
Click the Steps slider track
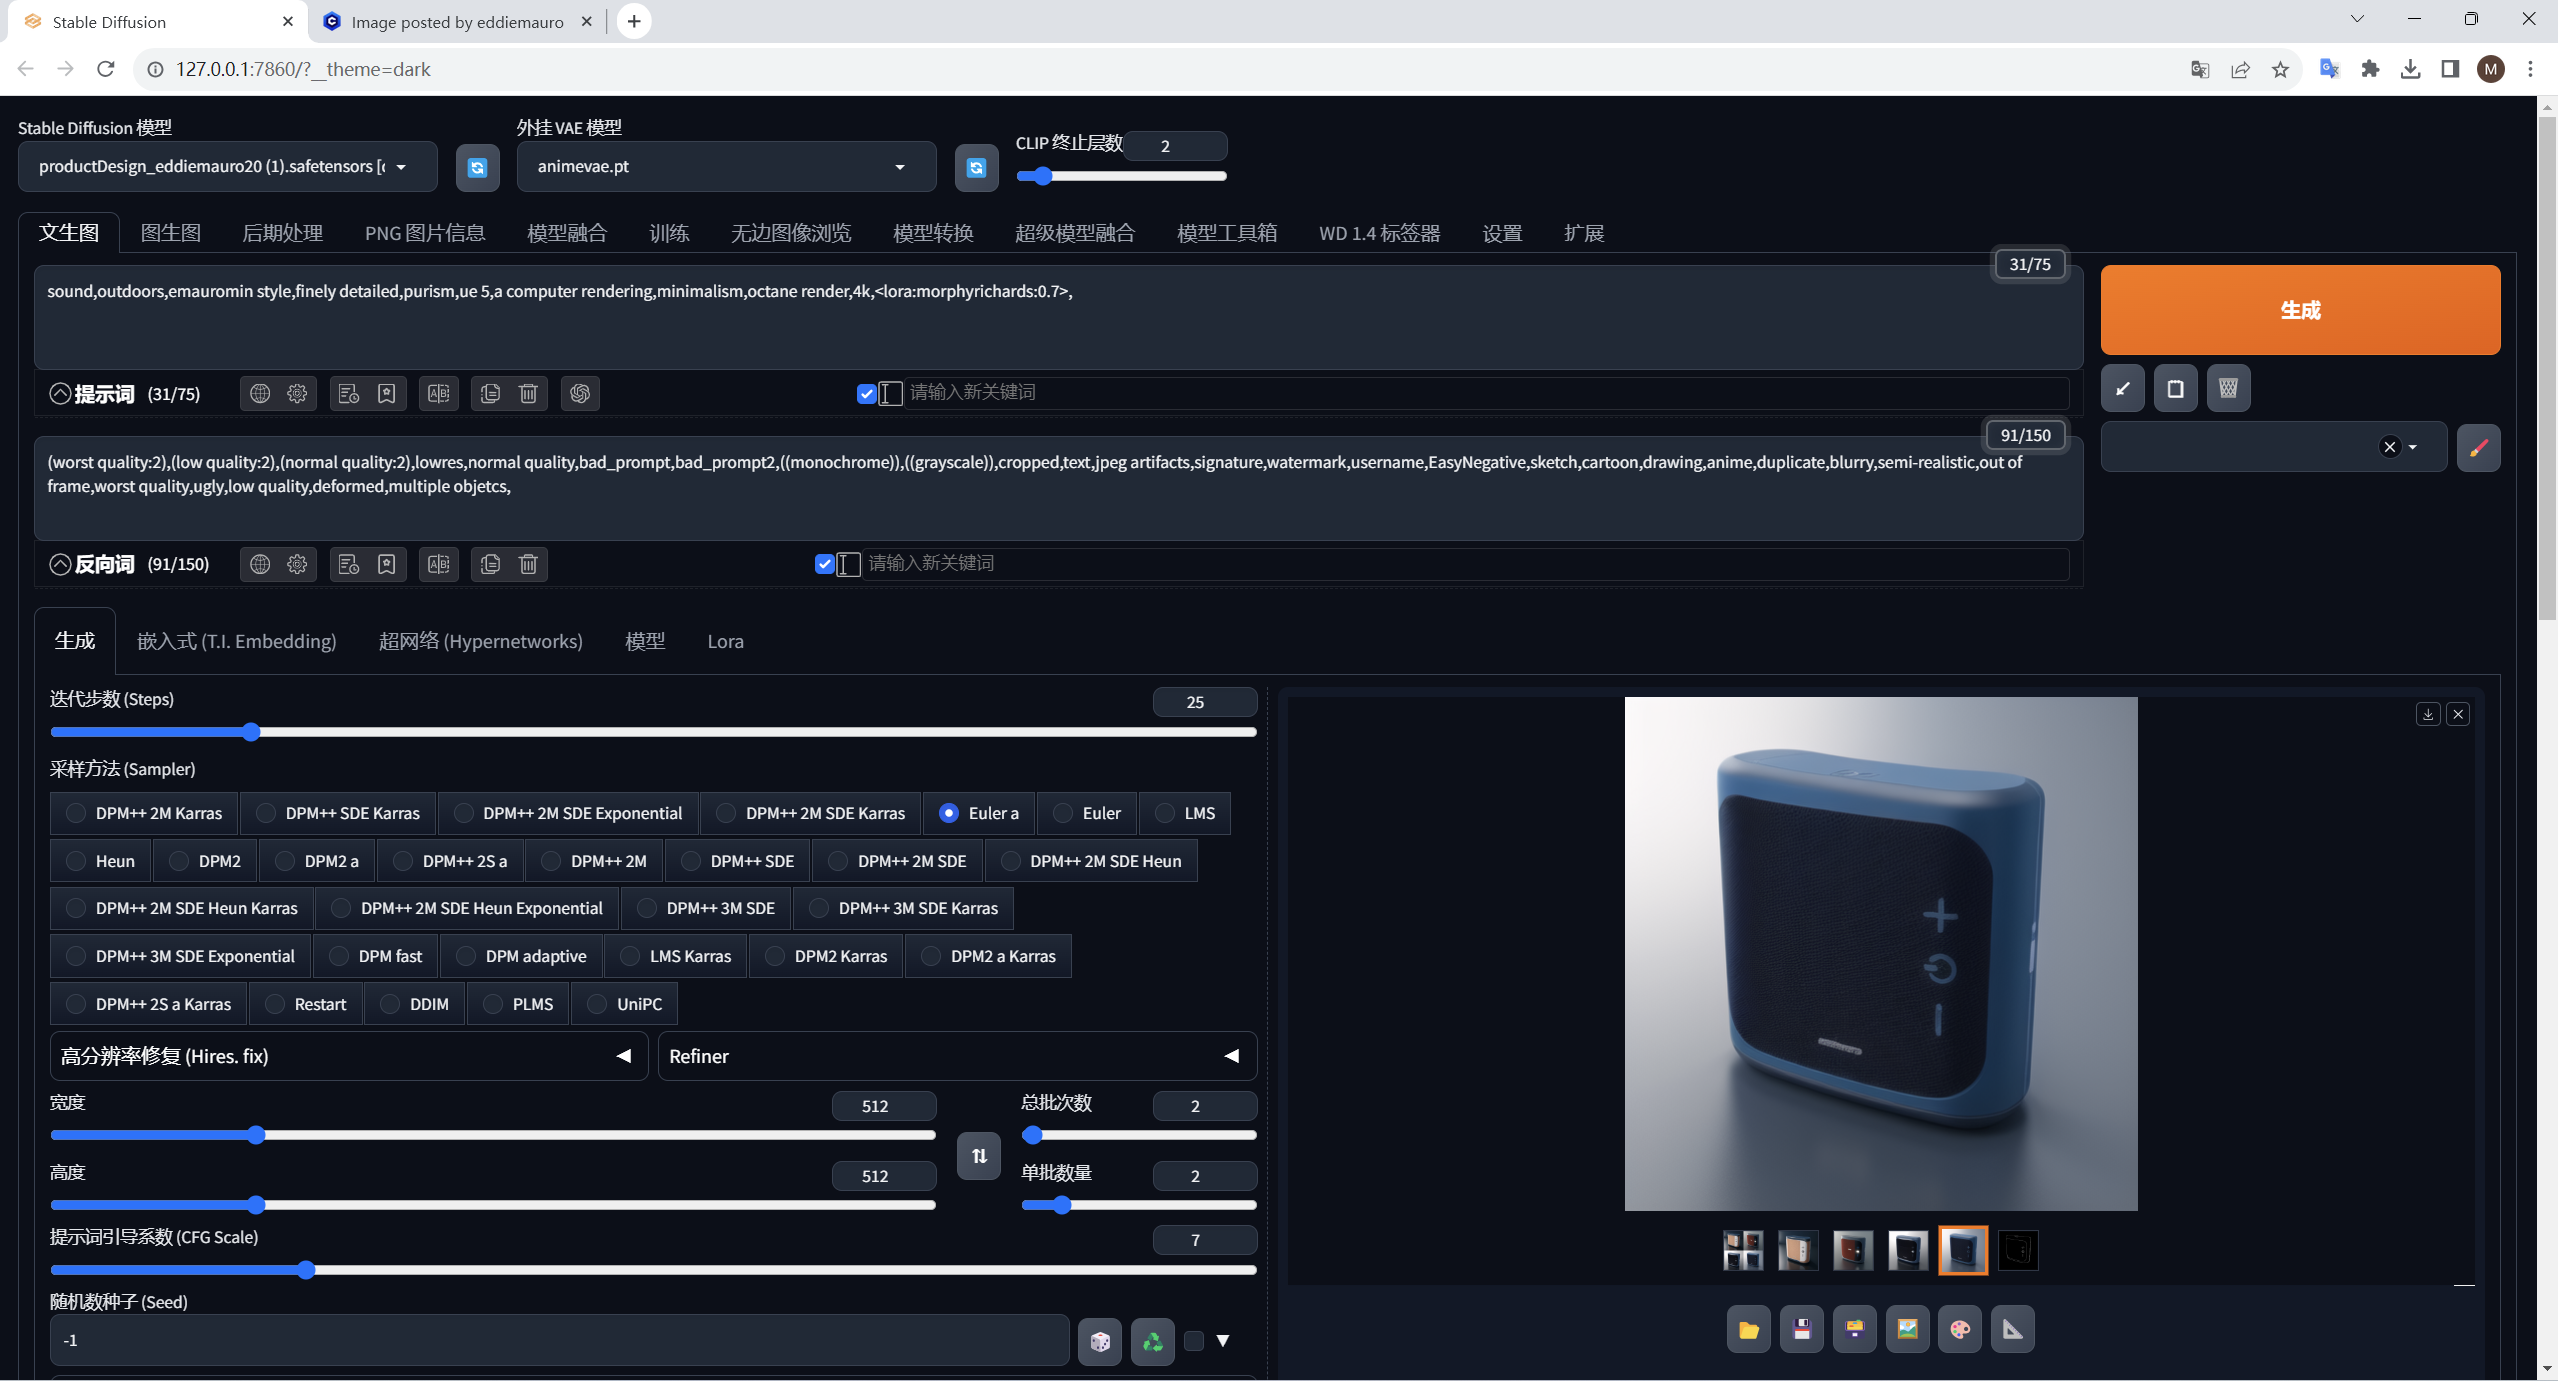tap(653, 732)
